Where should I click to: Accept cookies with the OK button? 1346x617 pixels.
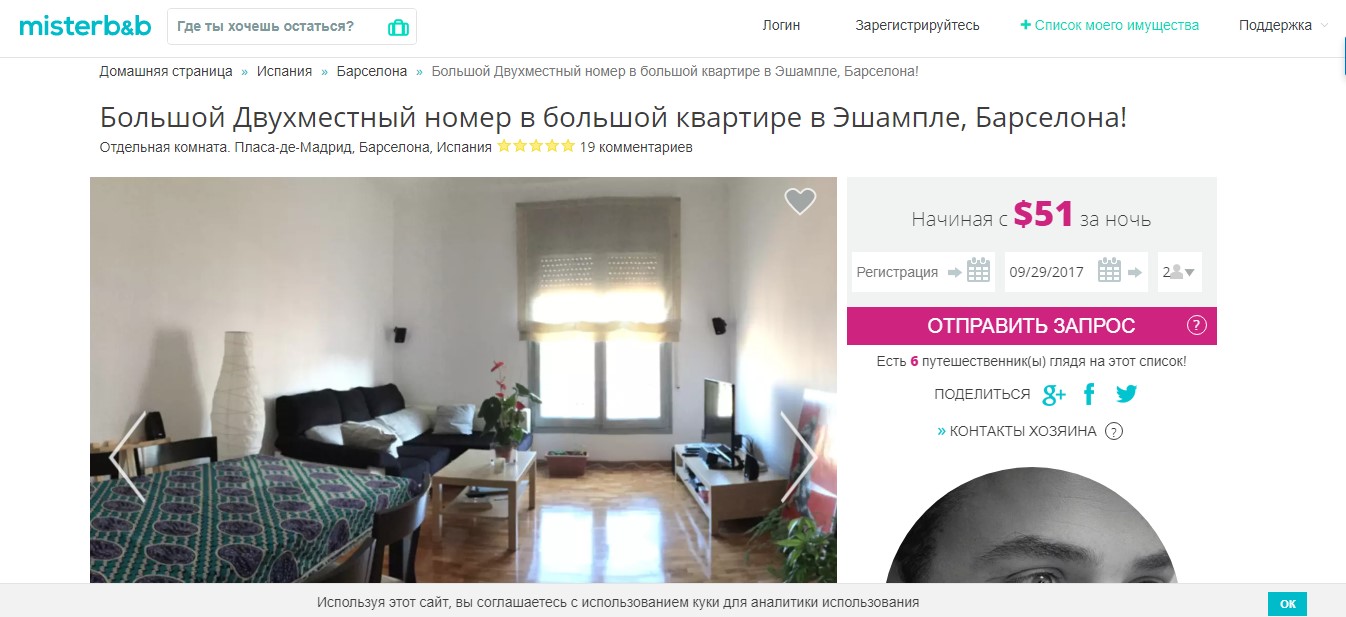(x=1287, y=603)
